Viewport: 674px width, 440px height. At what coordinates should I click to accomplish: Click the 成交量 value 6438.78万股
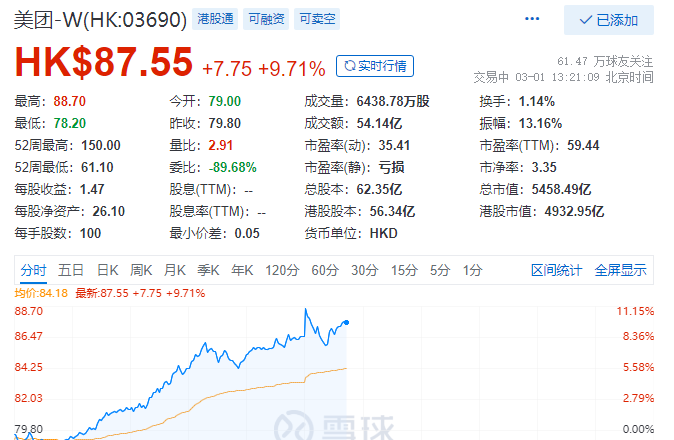393,101
